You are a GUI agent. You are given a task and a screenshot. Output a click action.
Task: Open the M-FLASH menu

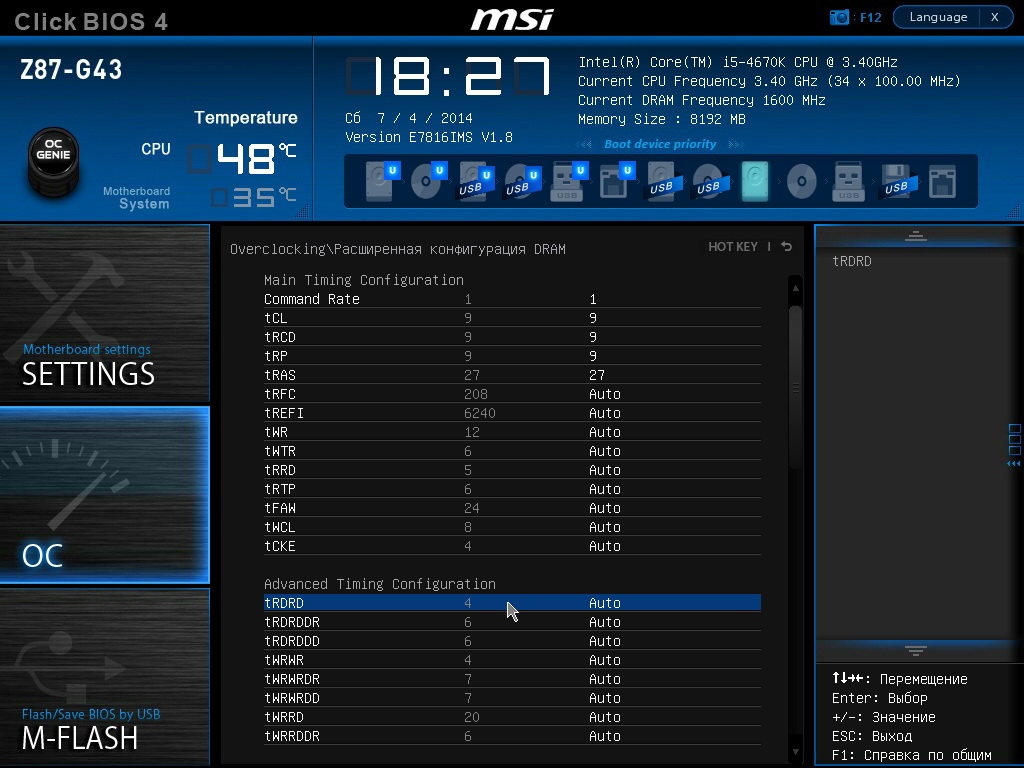click(x=104, y=677)
